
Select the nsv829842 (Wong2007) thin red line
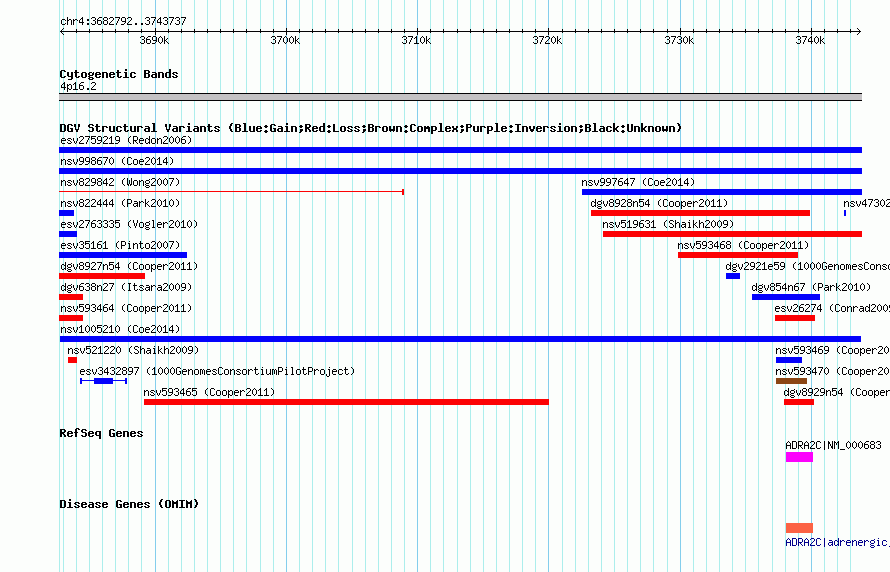231,192
